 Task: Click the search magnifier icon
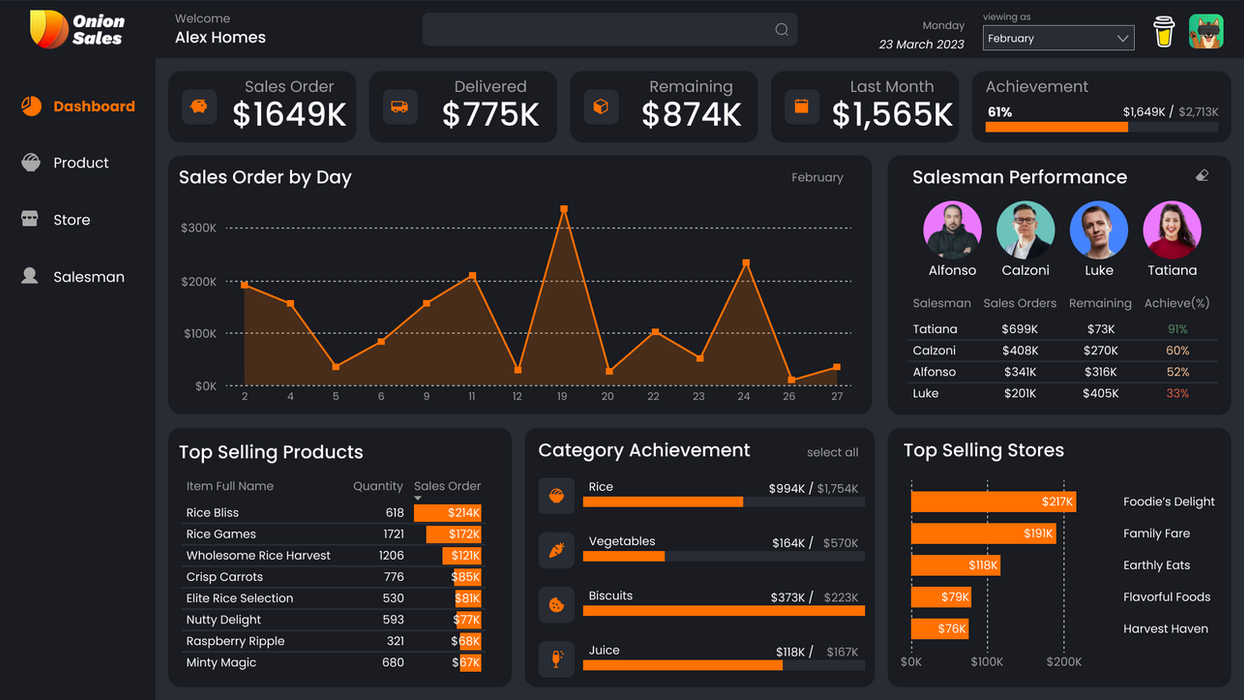(782, 30)
